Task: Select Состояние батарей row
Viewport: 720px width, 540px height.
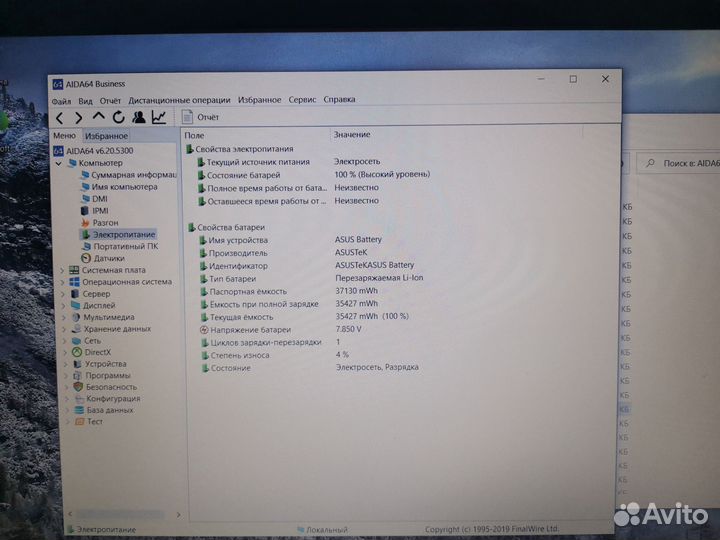Action: (314, 174)
